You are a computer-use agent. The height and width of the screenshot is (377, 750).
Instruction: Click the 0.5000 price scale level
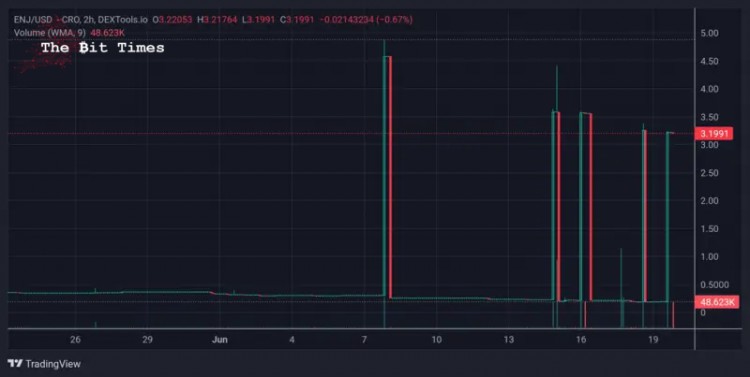click(715, 285)
